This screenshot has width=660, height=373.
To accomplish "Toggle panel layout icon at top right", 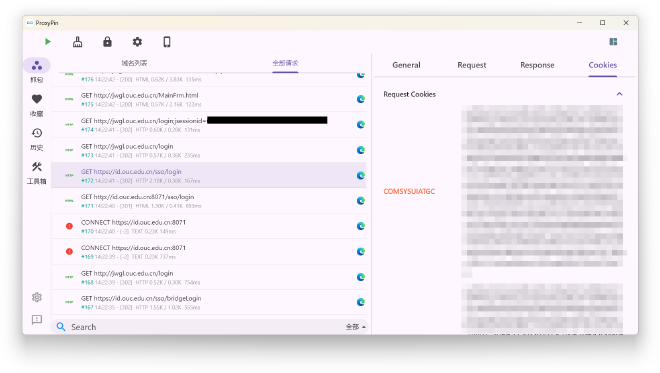I will pyautogui.click(x=613, y=41).
